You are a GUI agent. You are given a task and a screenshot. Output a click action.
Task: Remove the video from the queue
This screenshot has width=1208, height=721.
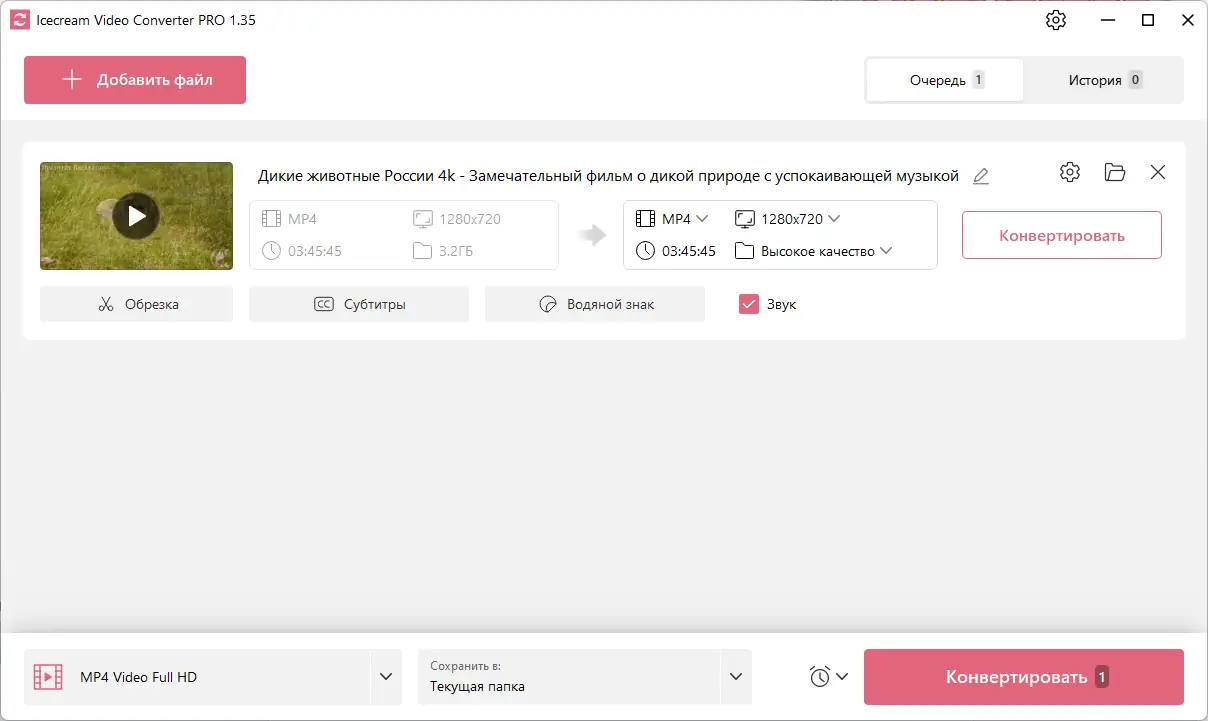click(1157, 172)
